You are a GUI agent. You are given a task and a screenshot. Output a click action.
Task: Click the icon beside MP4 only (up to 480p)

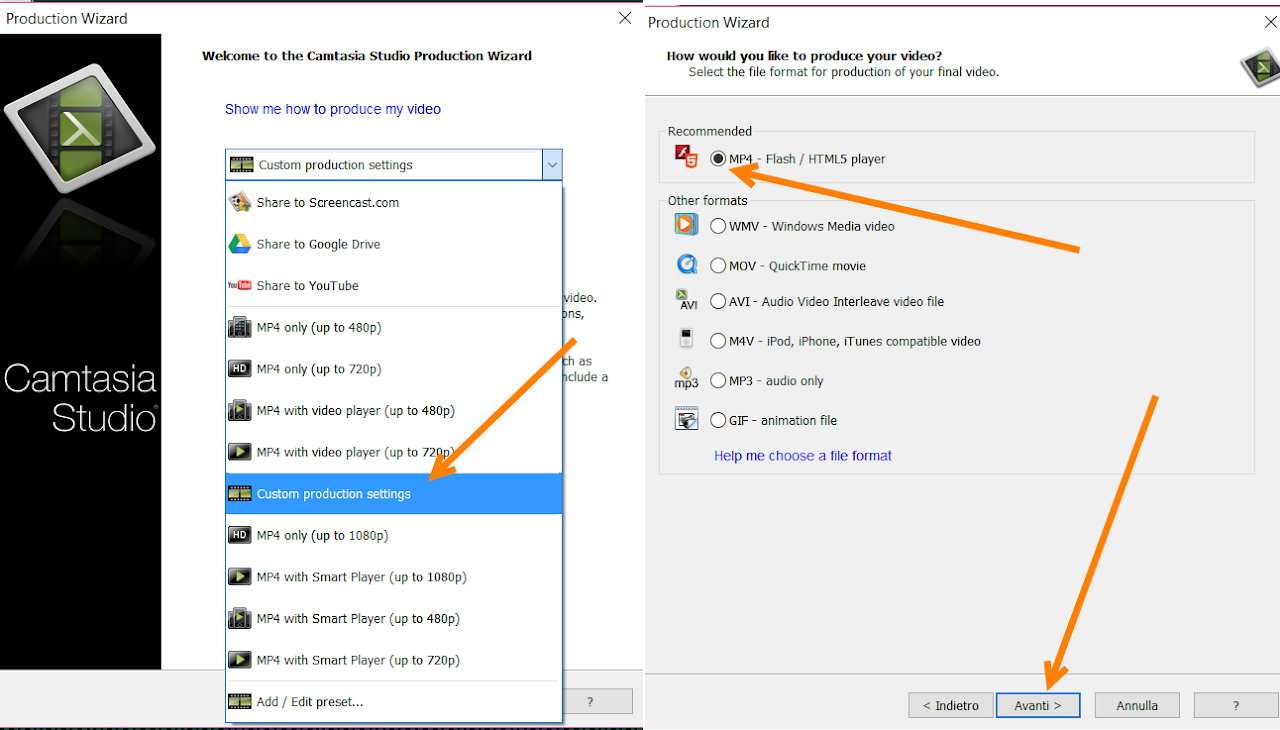tap(240, 327)
